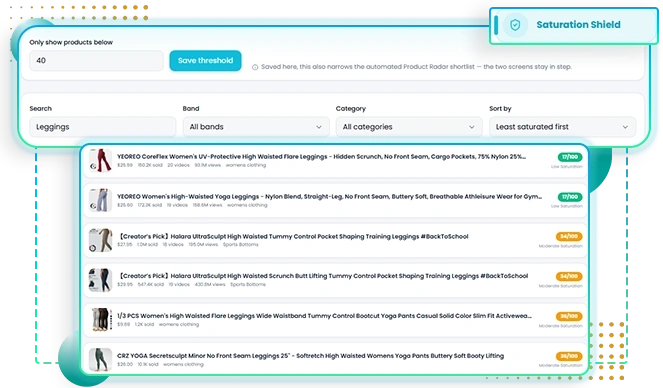Click the 150.2K sold text
The width and height of the screenshot is (663, 388).
tap(150, 165)
